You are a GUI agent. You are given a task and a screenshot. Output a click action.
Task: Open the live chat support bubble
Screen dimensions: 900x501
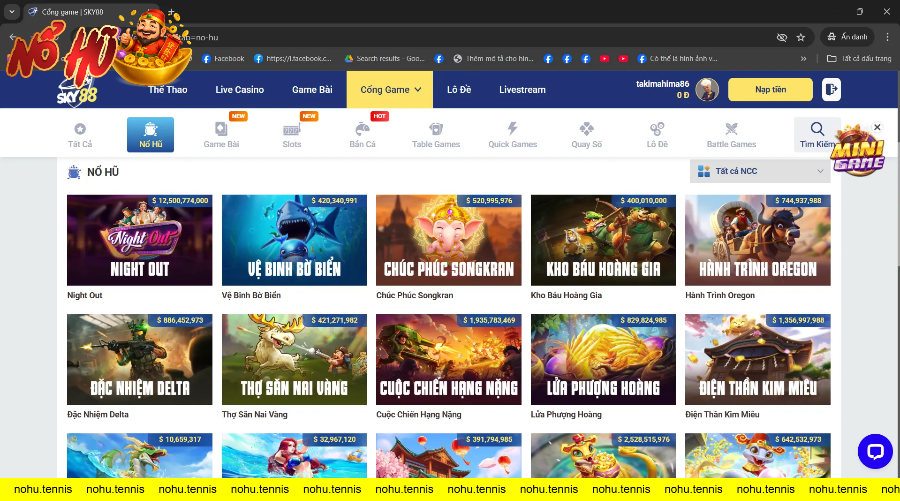875,452
